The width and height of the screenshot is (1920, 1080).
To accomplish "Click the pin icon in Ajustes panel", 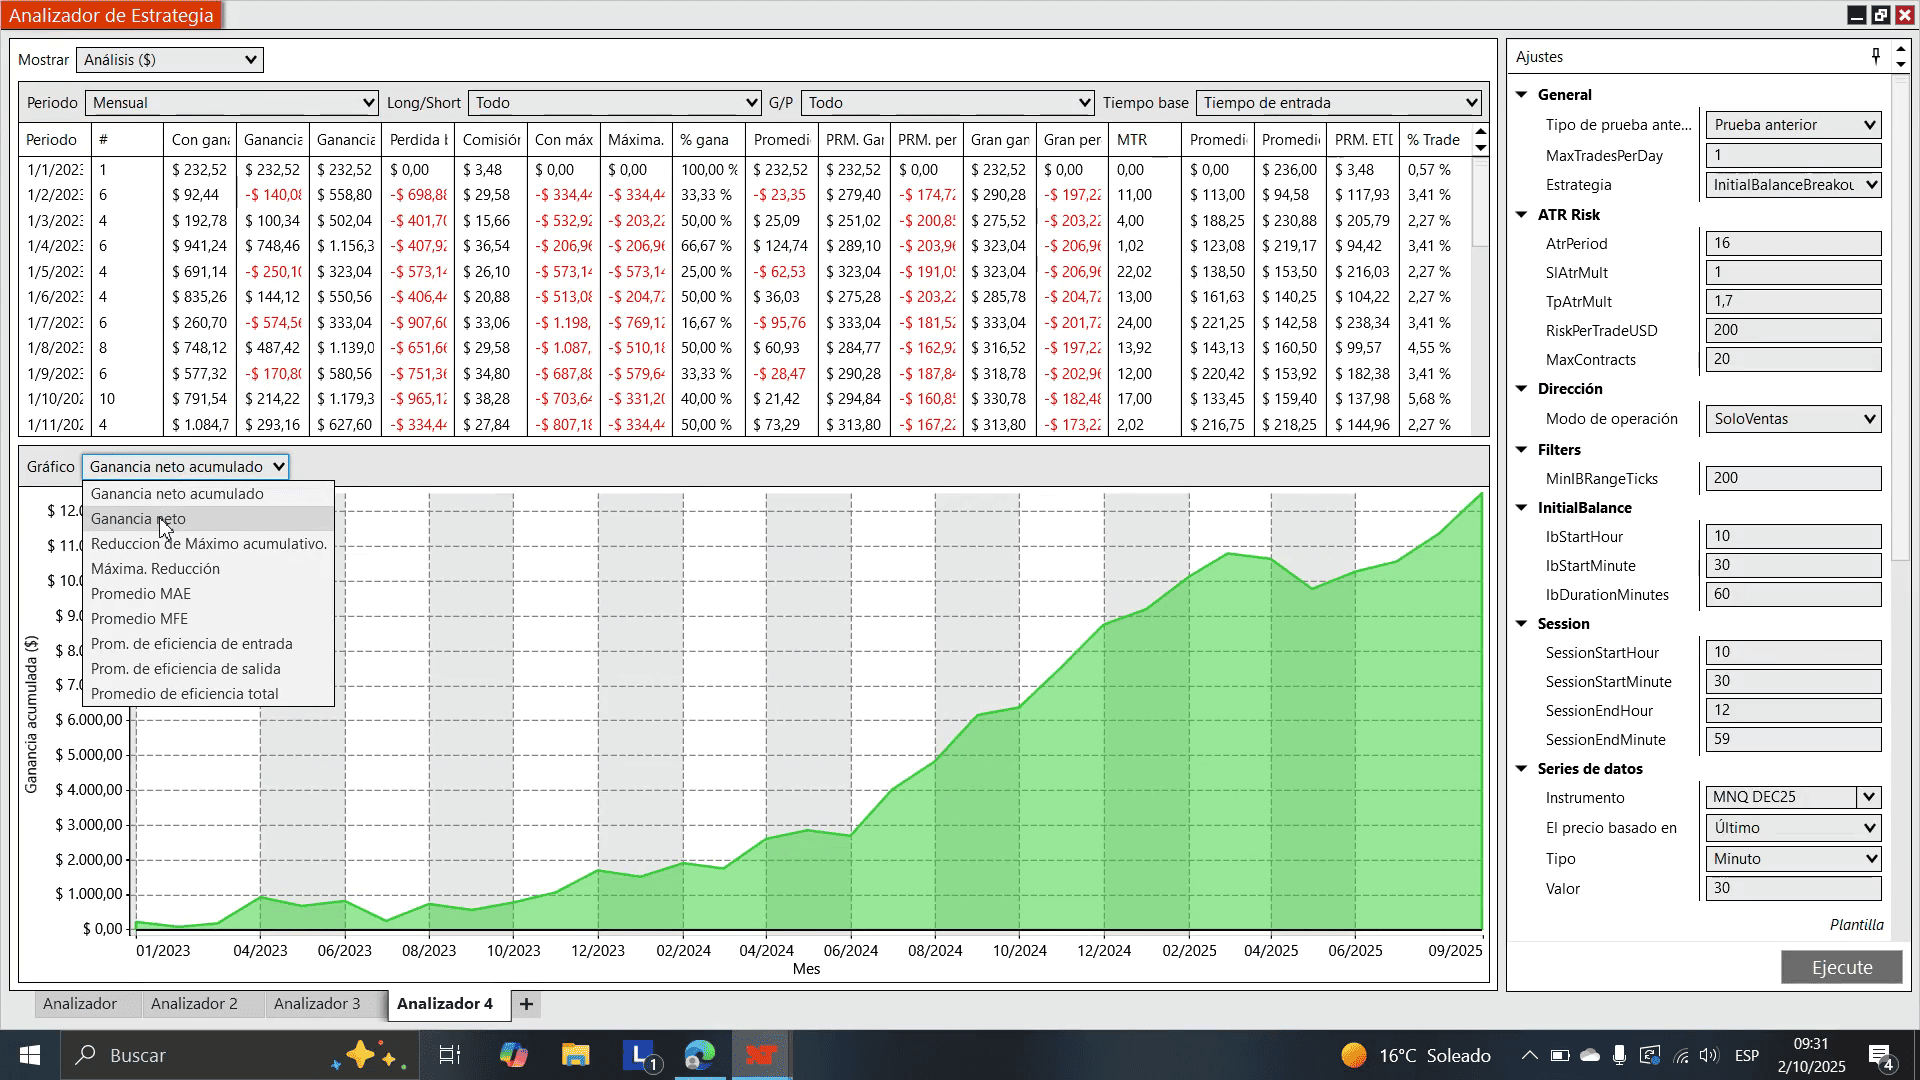I will coord(1876,56).
